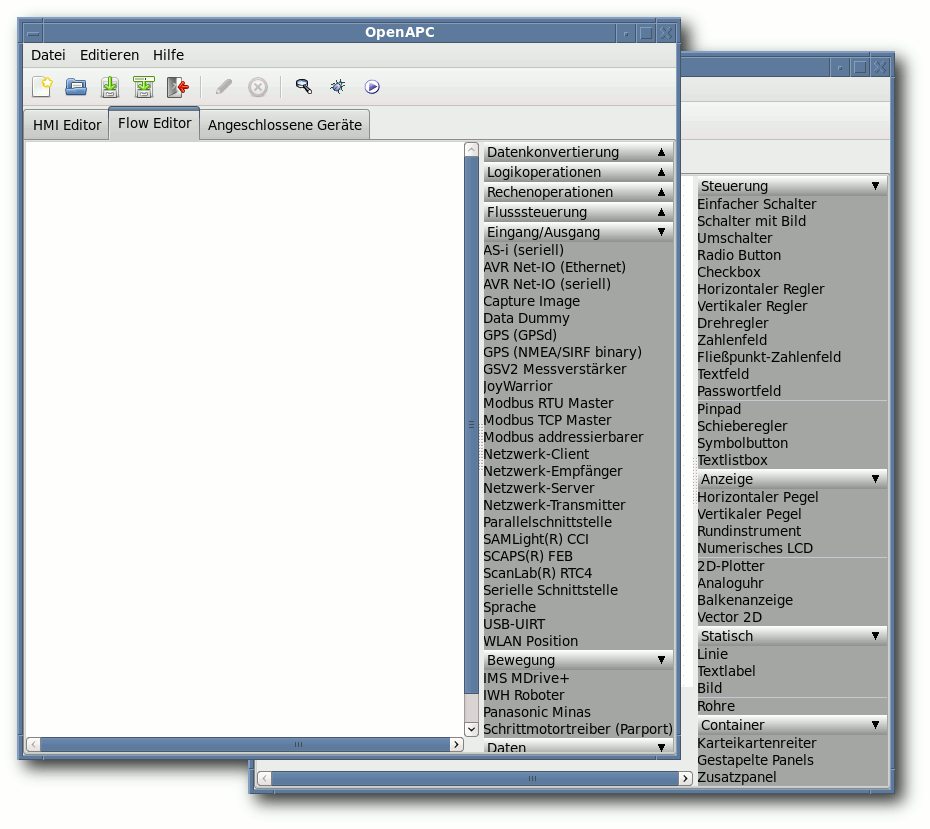Click the save project toolbar icon
This screenshot has height=829, width=930.
point(110,87)
